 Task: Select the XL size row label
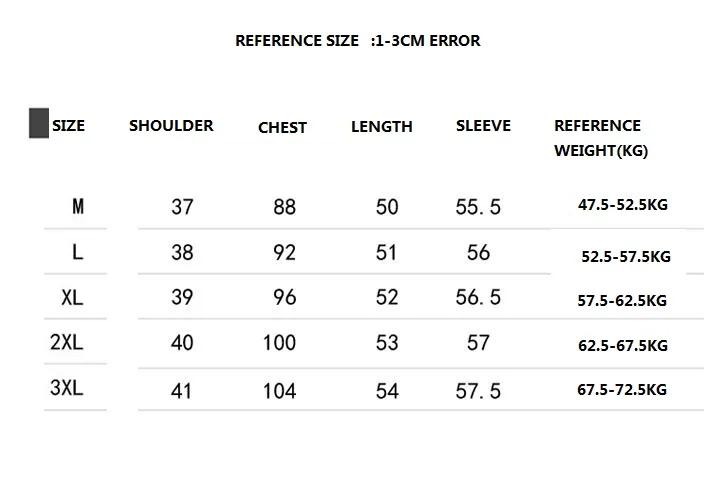[x=72, y=297]
